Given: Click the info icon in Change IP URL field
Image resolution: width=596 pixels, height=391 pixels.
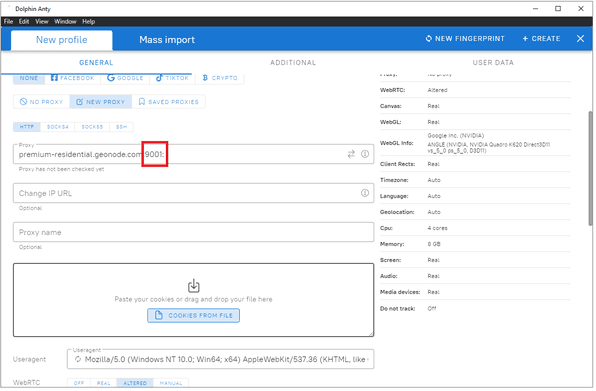Looking at the screenshot, I should click(x=366, y=193).
